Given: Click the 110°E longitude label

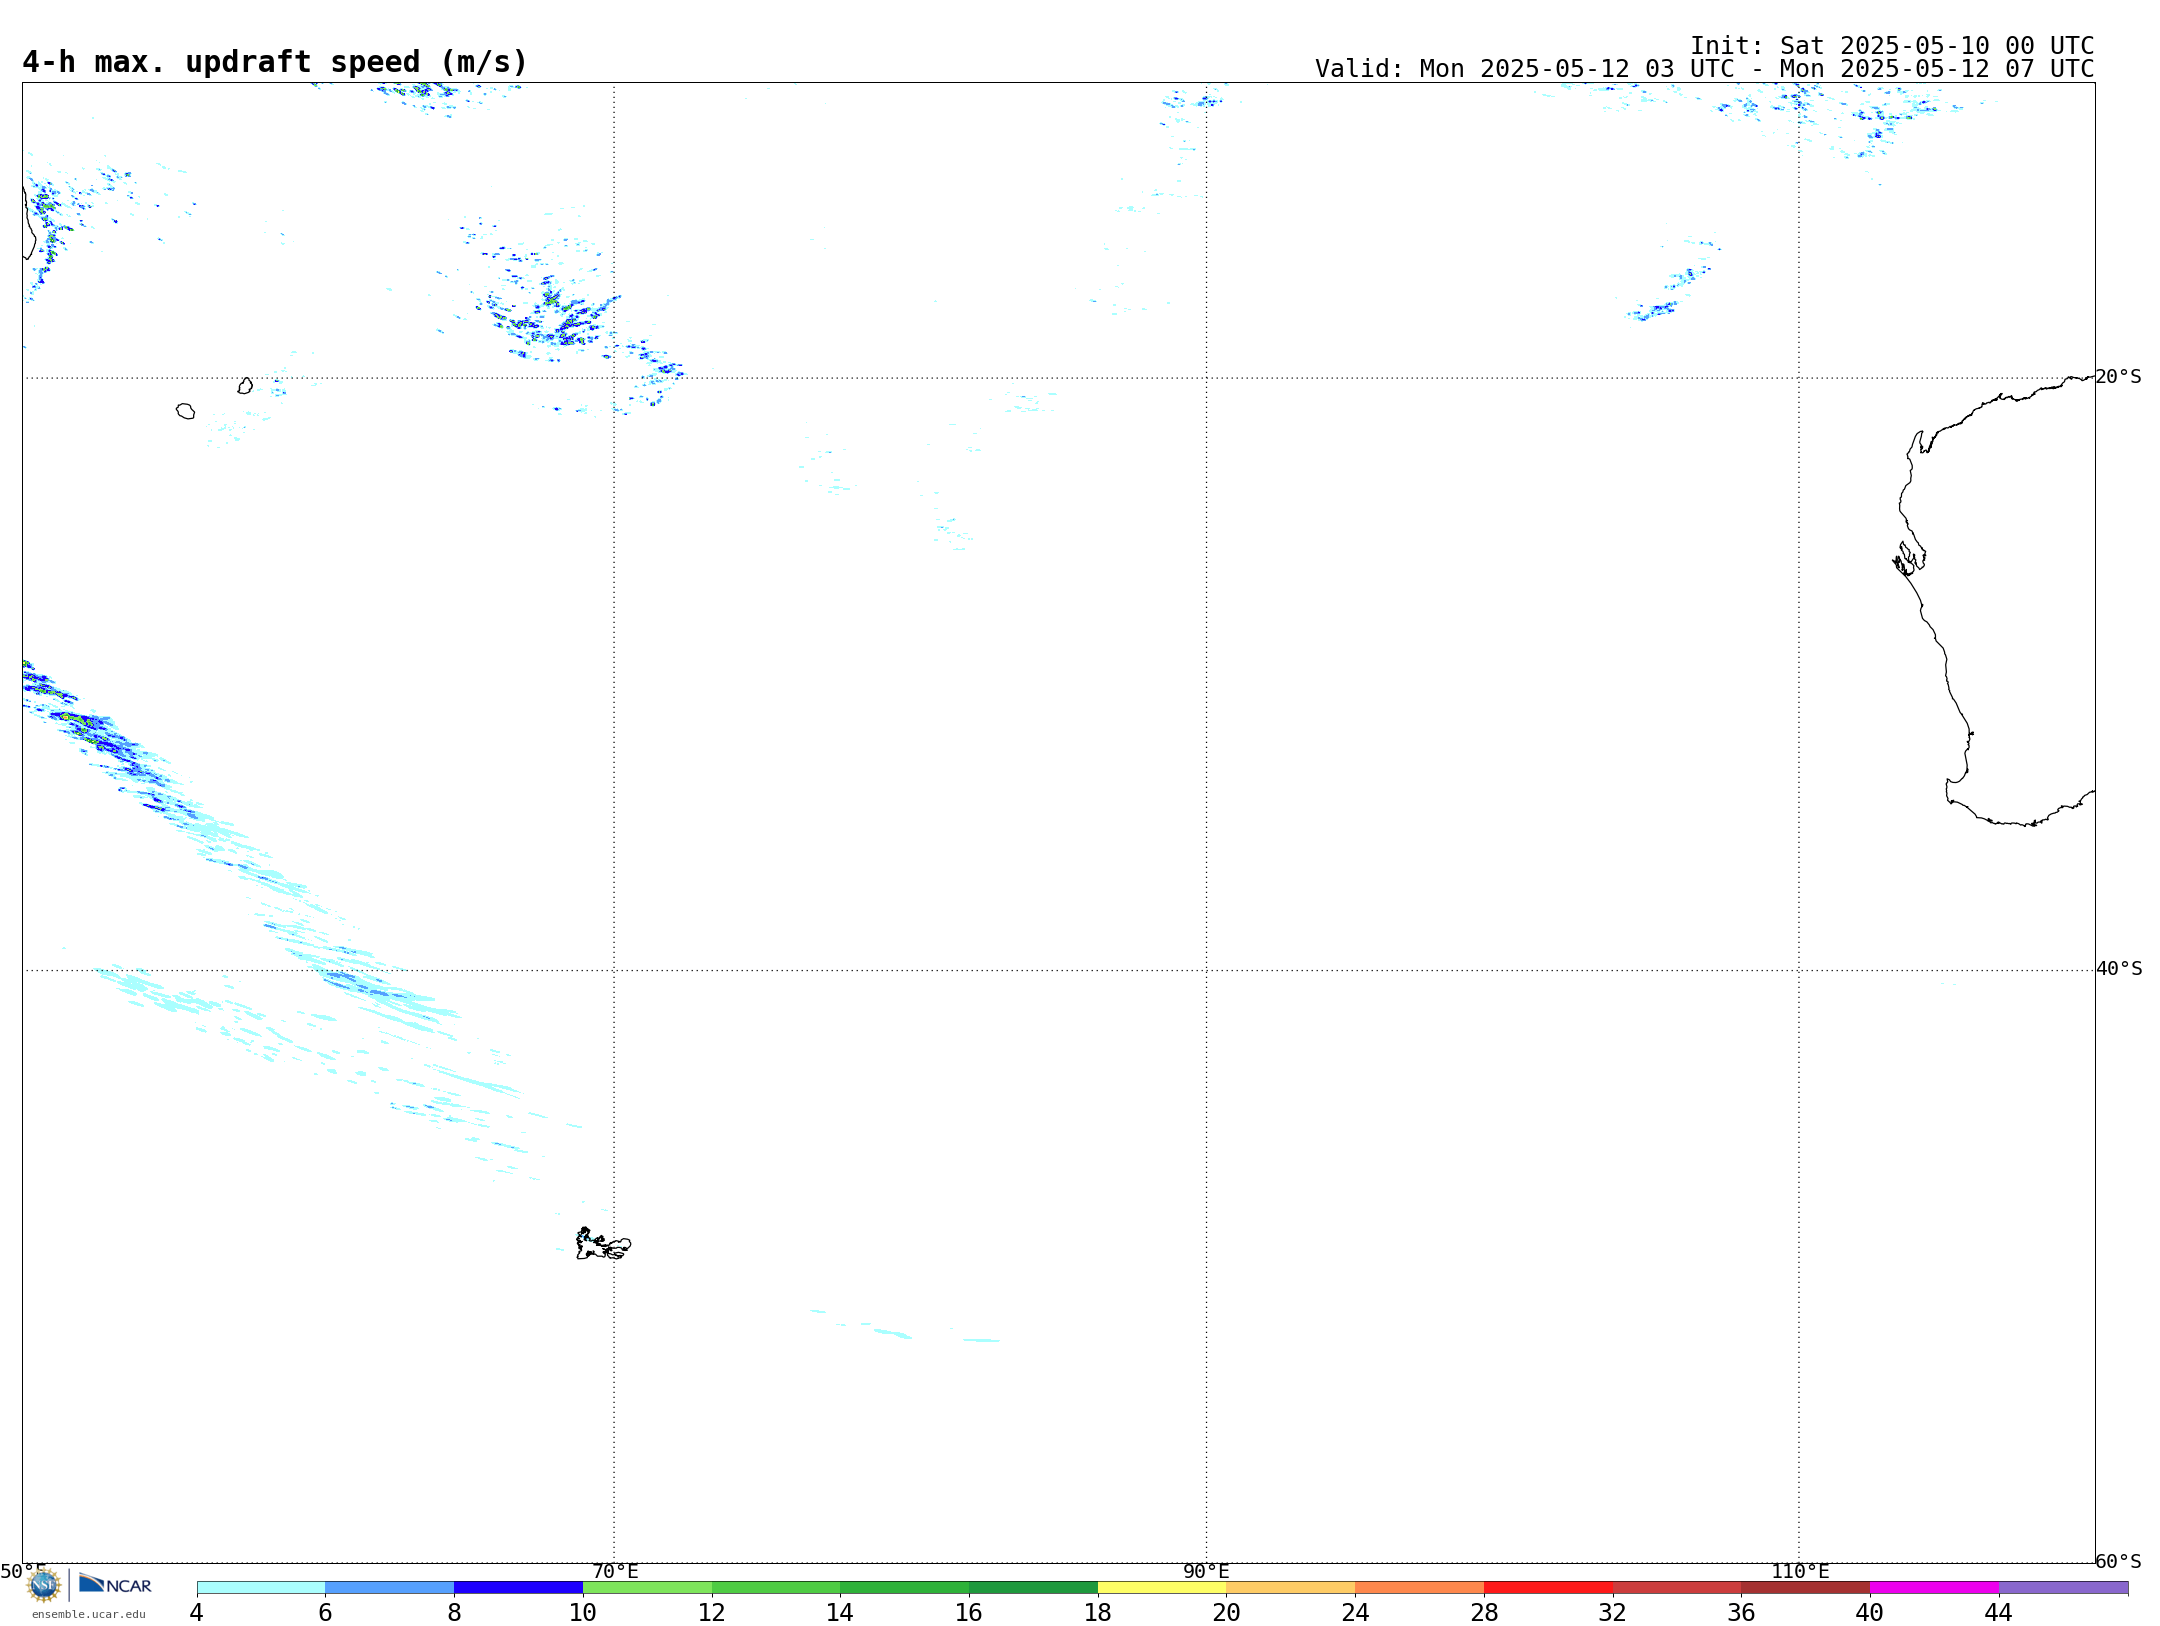Looking at the screenshot, I should point(1799,1571).
